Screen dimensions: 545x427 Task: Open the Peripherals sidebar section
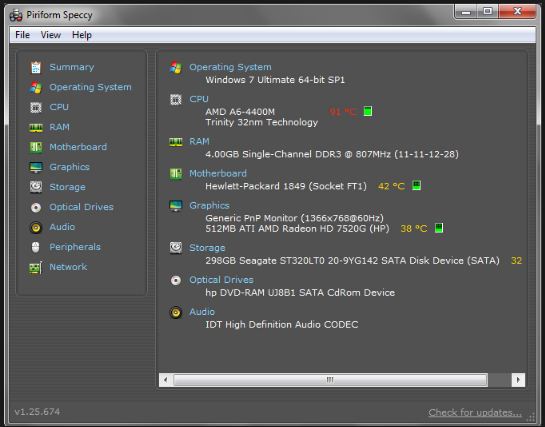click(x=75, y=247)
